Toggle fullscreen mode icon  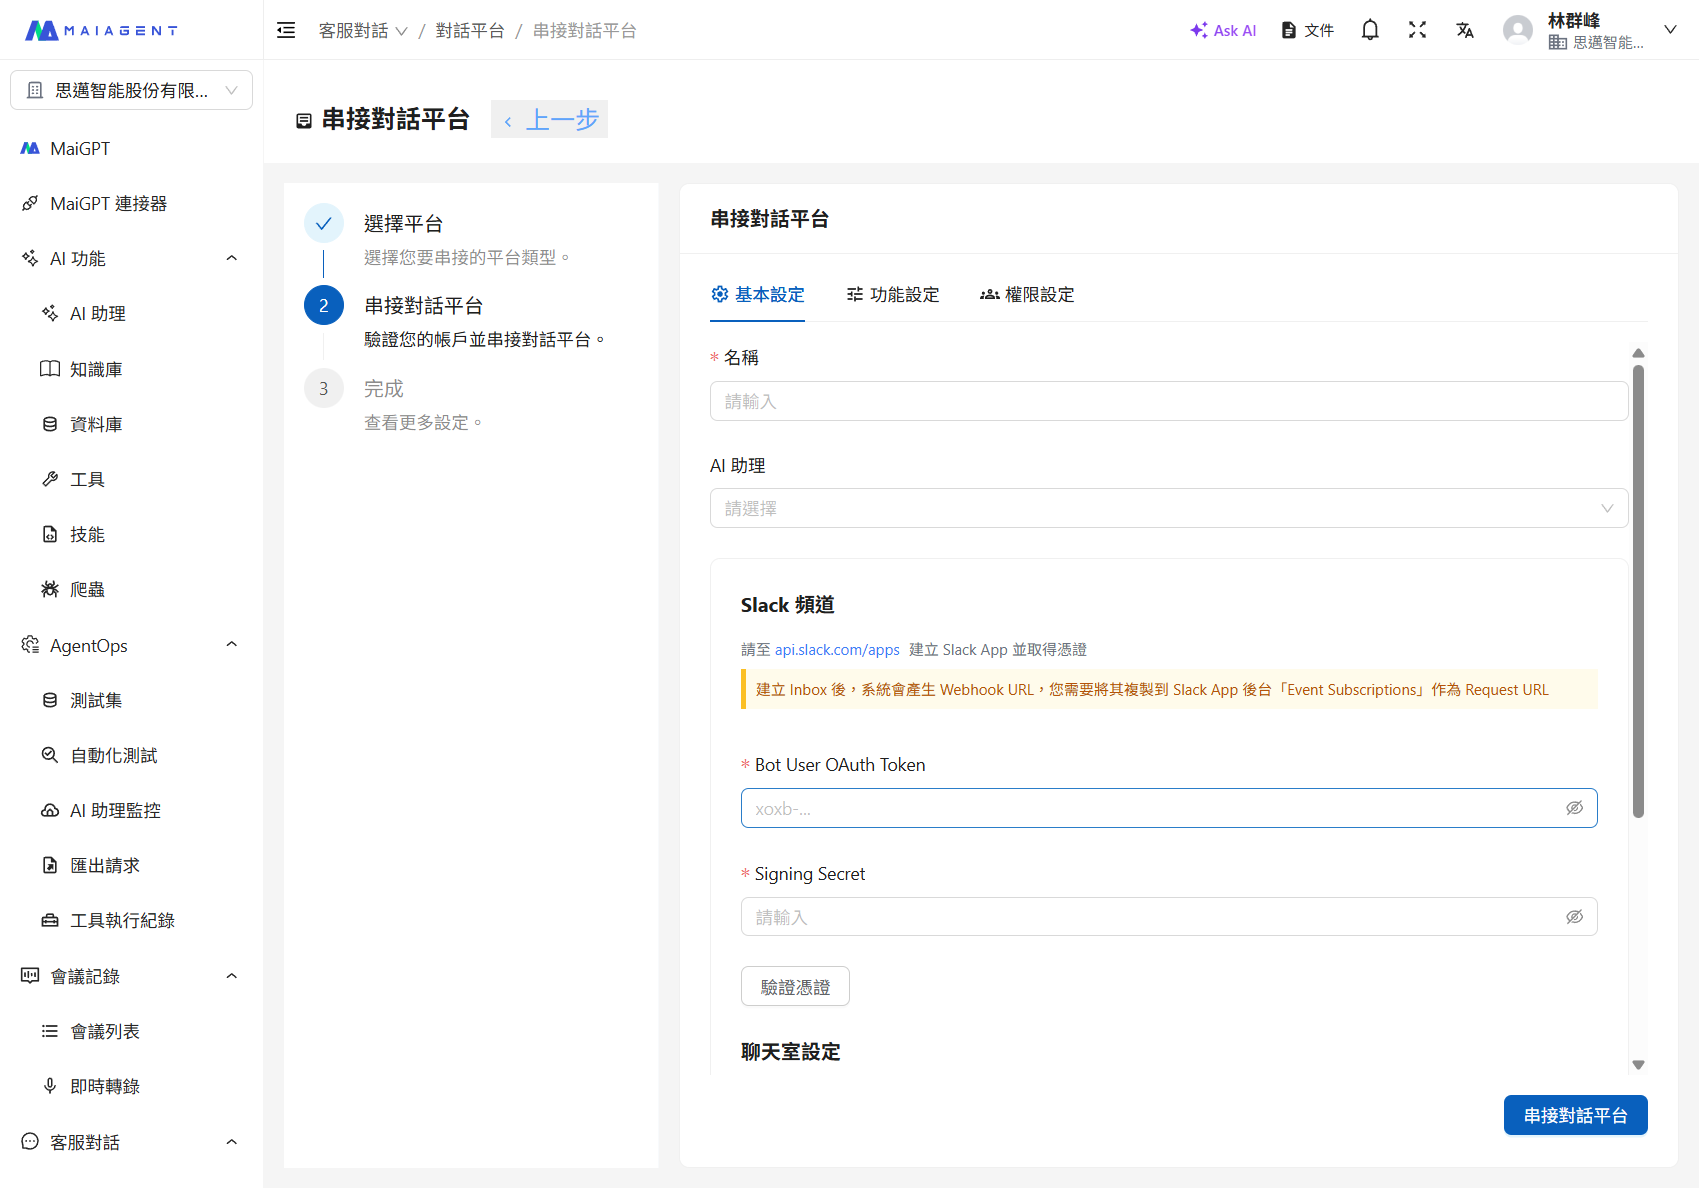[x=1417, y=30]
